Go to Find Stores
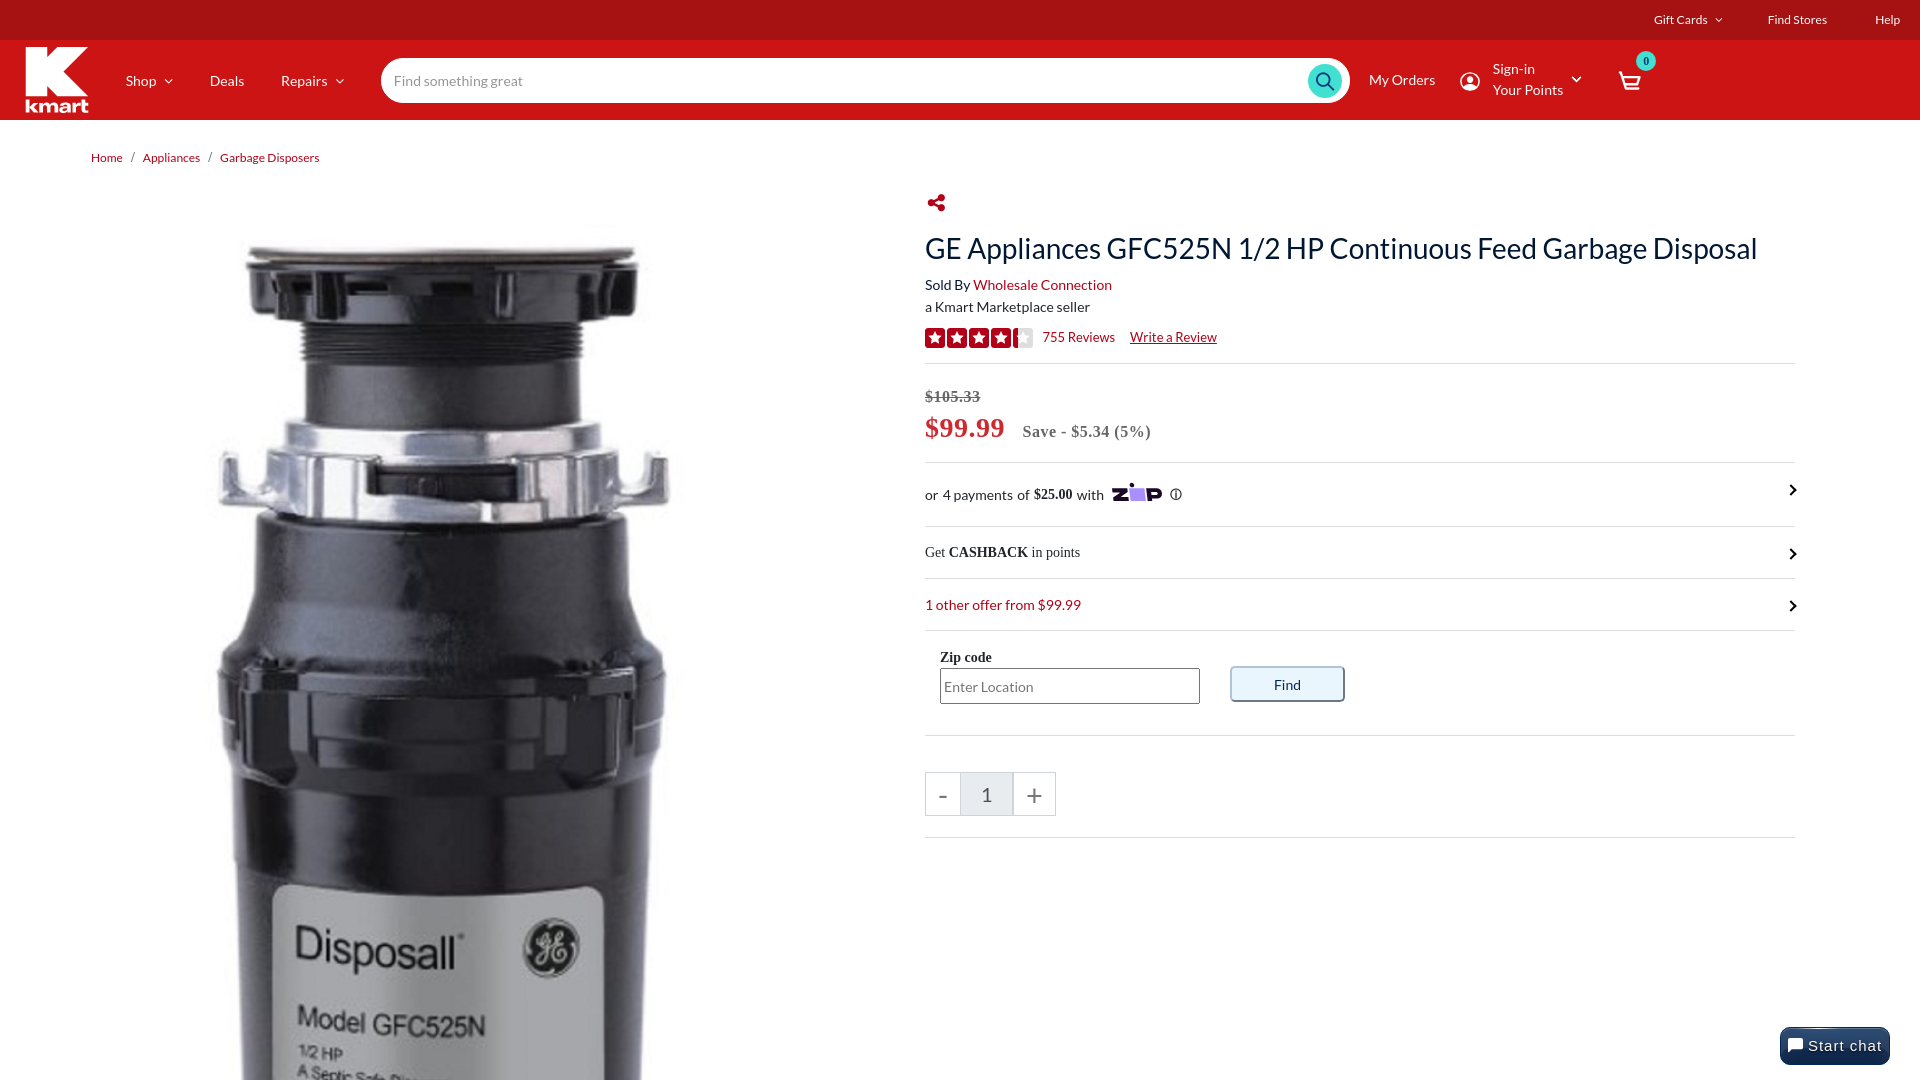Screen dimensions: 1920x1080 click(1796, 20)
